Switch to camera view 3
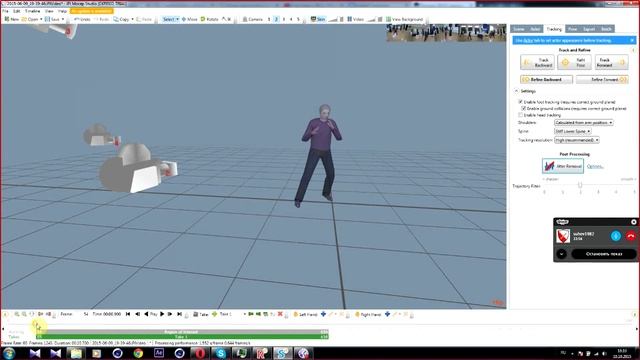The image size is (640, 360). [284, 19]
